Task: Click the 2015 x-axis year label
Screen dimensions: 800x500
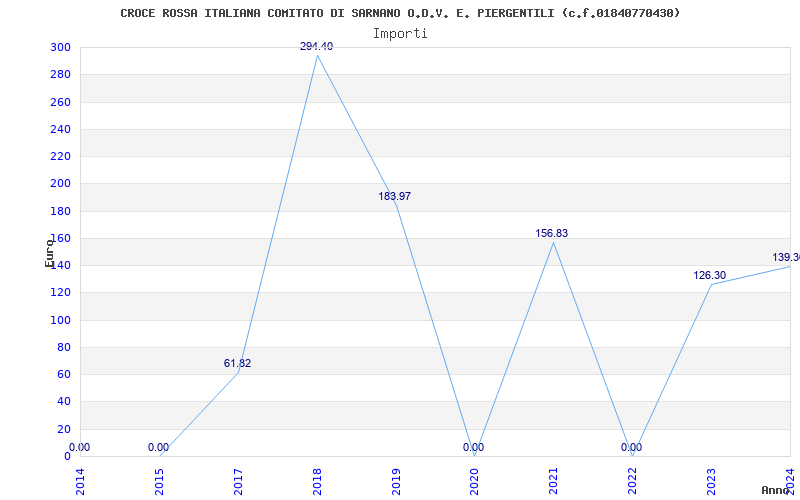Action: (159, 481)
